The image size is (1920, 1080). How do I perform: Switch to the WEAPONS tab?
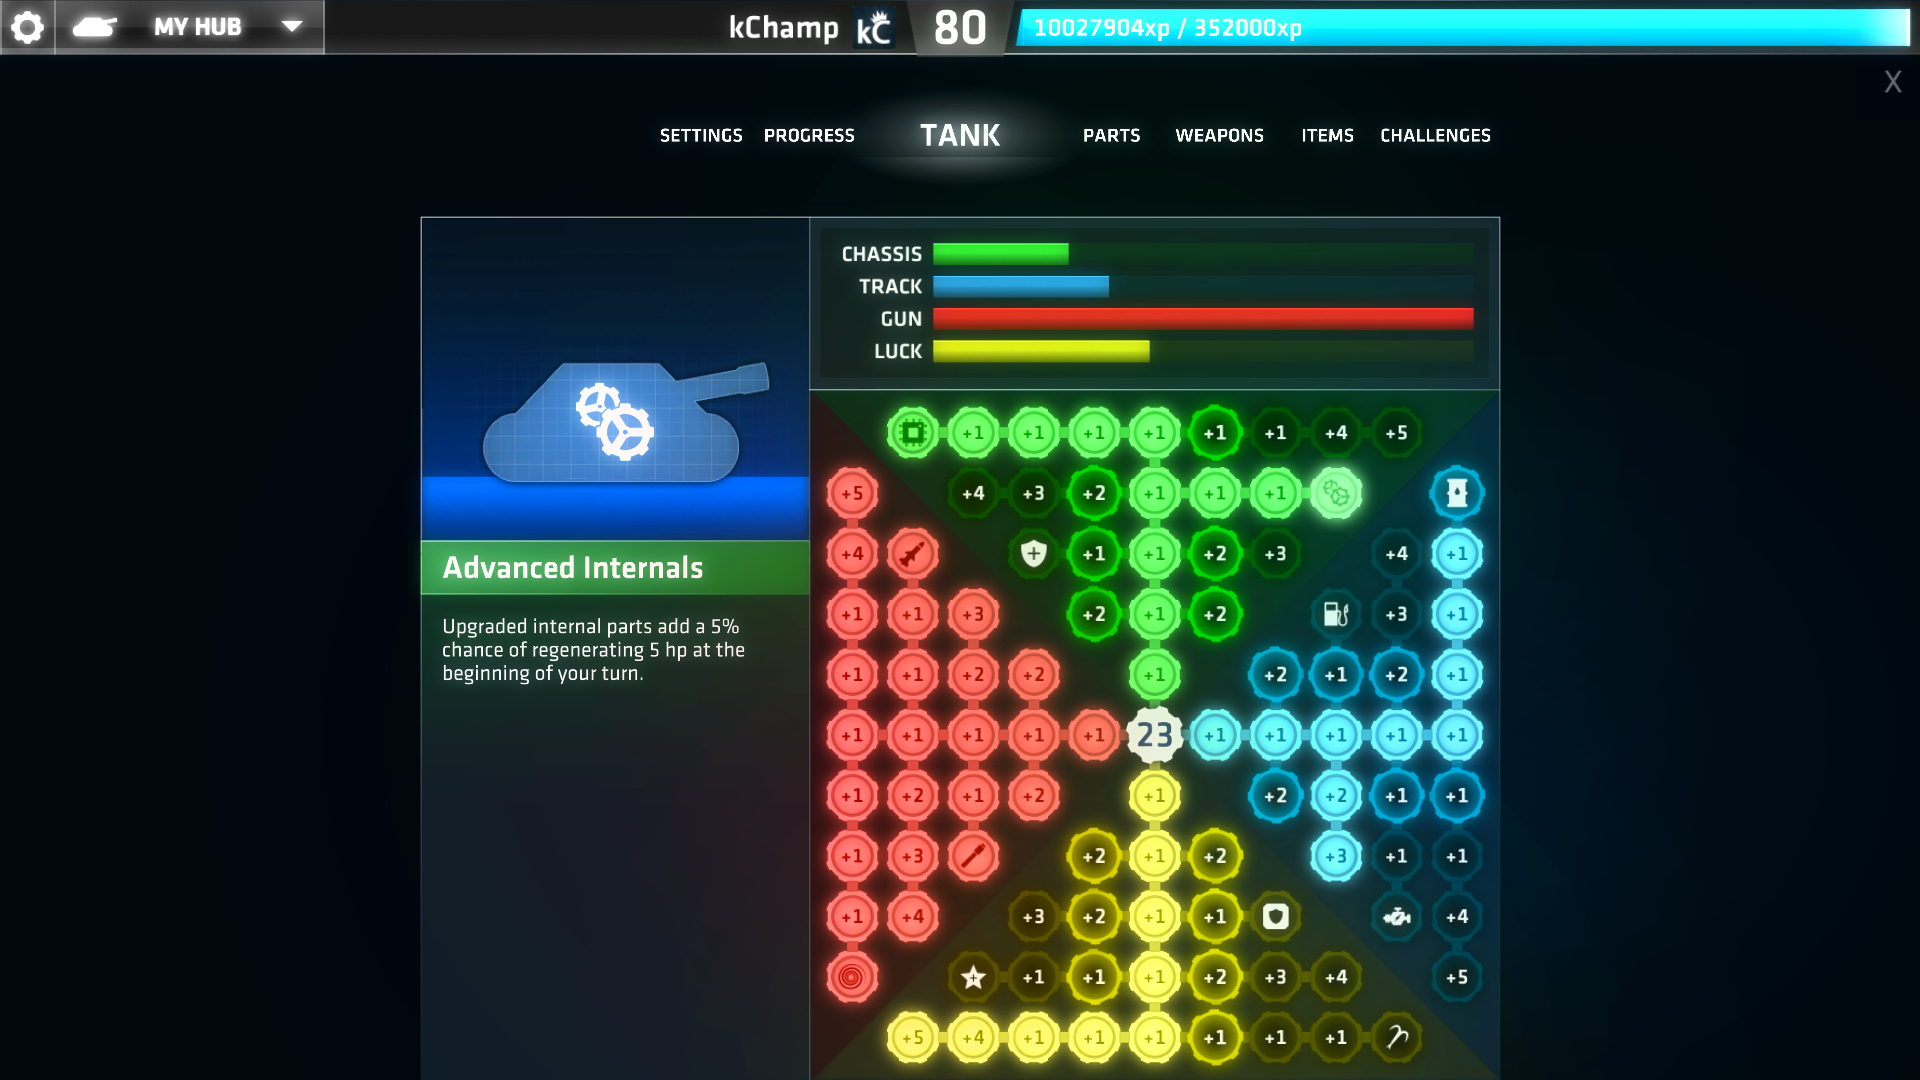point(1218,135)
